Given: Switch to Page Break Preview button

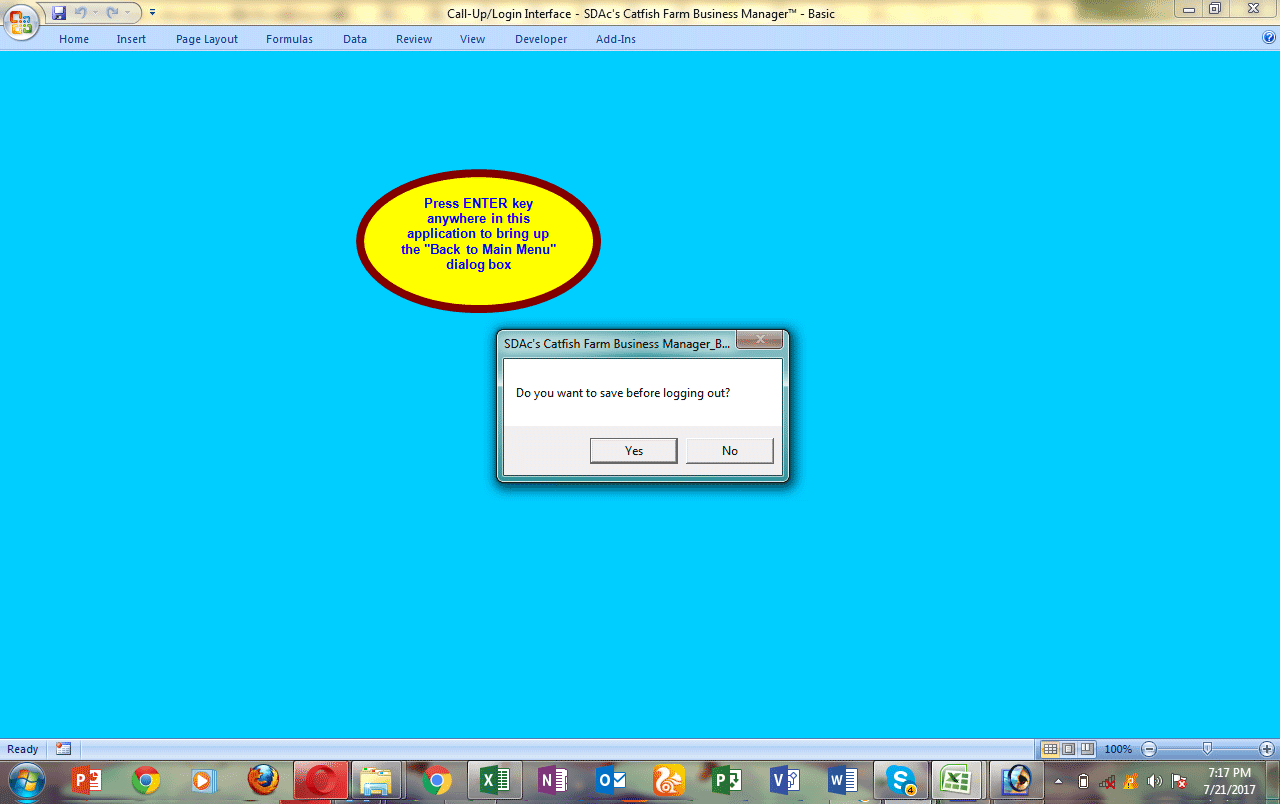Looking at the screenshot, I should 1087,749.
